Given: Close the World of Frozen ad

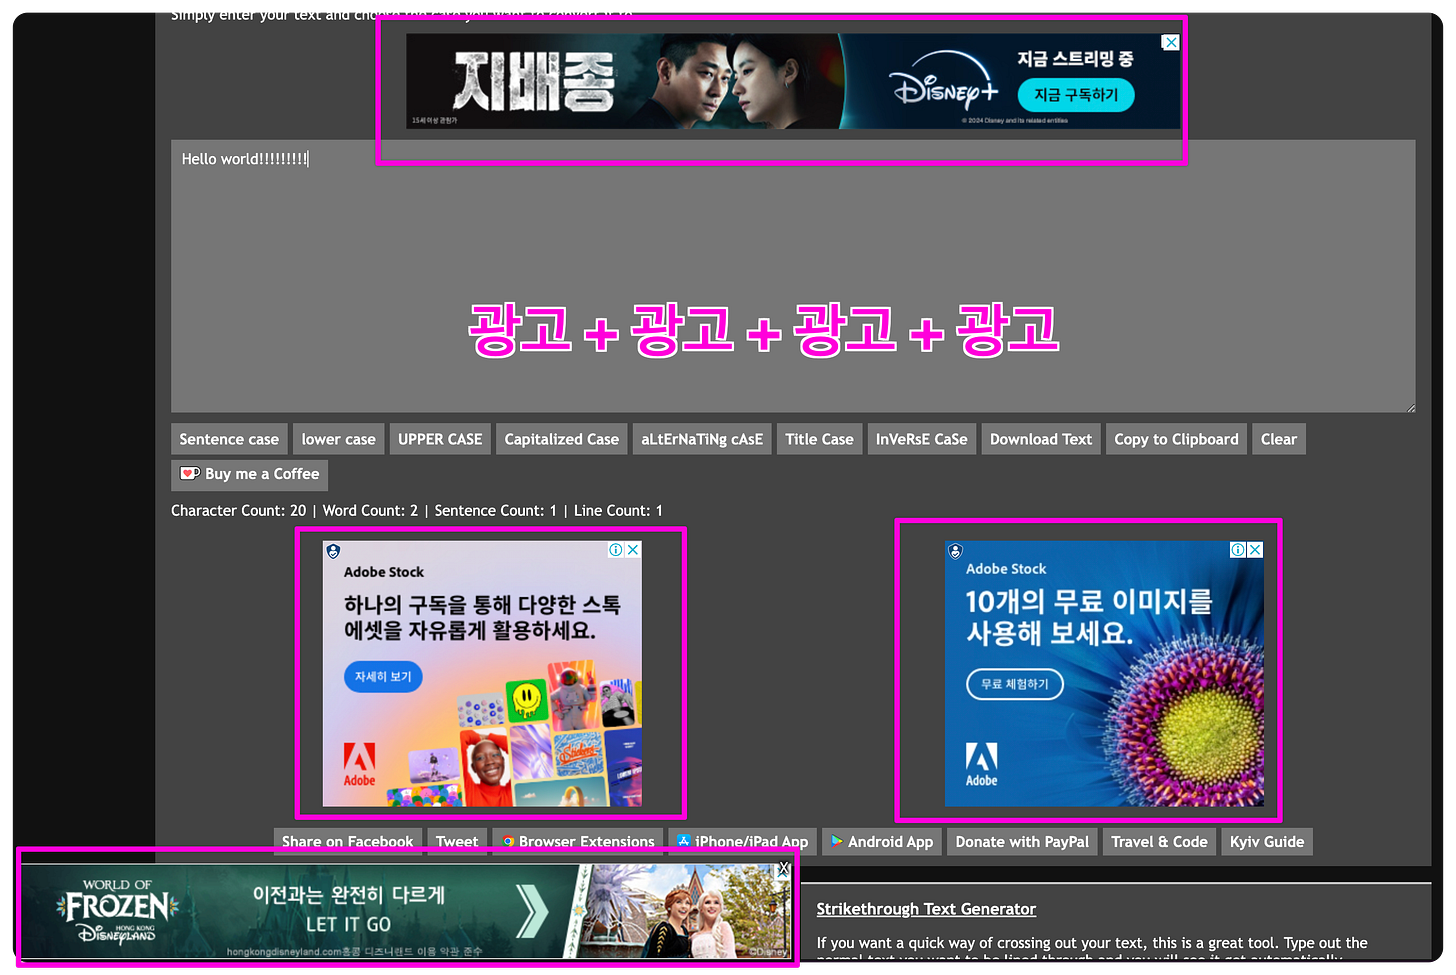Looking at the screenshot, I should point(784,869).
